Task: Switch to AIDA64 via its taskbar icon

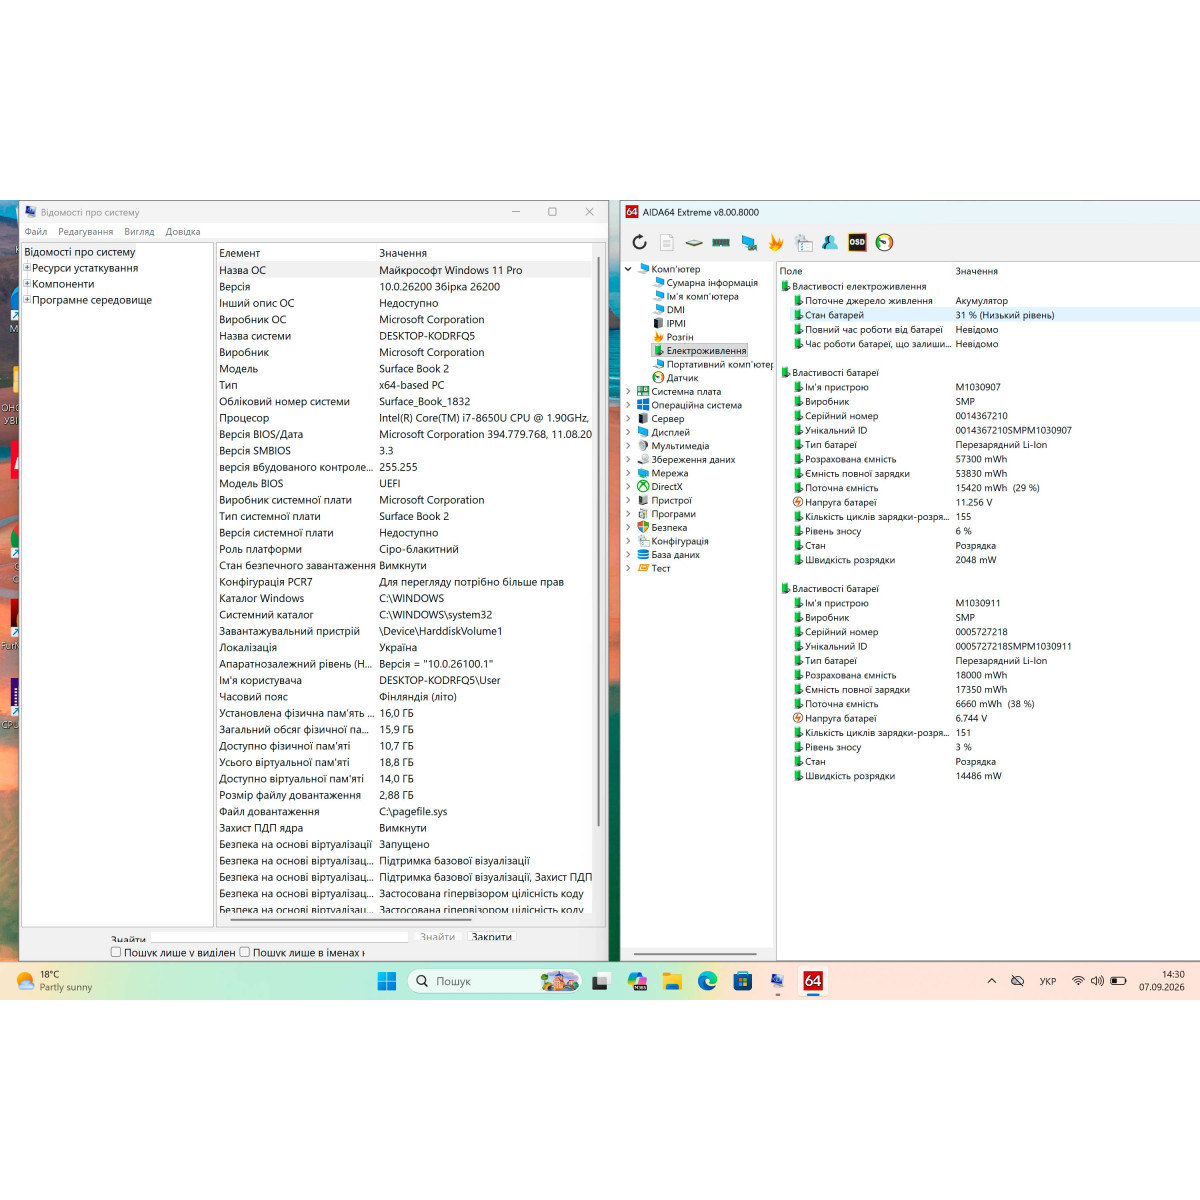Action: (813, 981)
